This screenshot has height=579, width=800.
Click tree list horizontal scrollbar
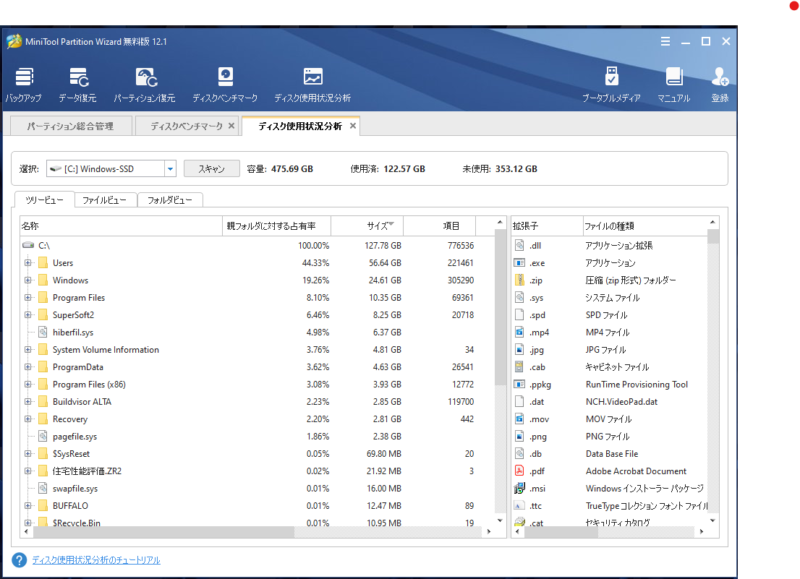tap(163, 532)
